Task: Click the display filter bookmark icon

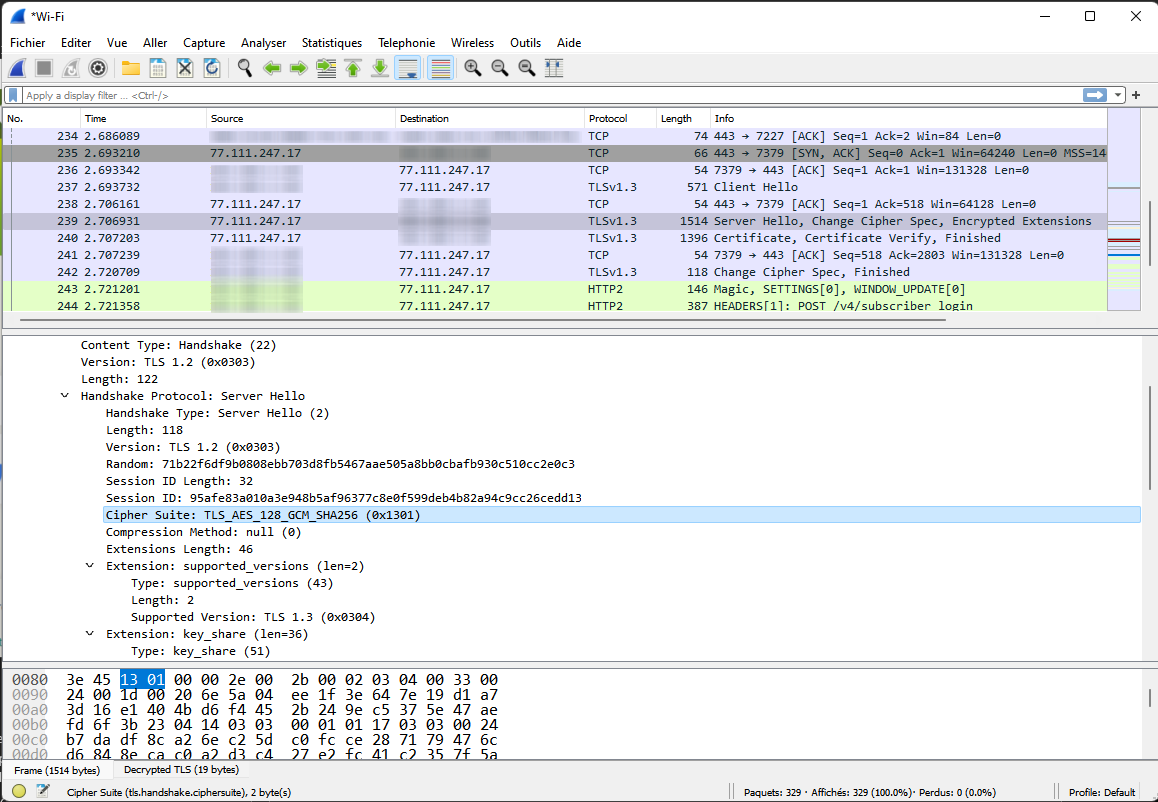Action: click(x=13, y=95)
